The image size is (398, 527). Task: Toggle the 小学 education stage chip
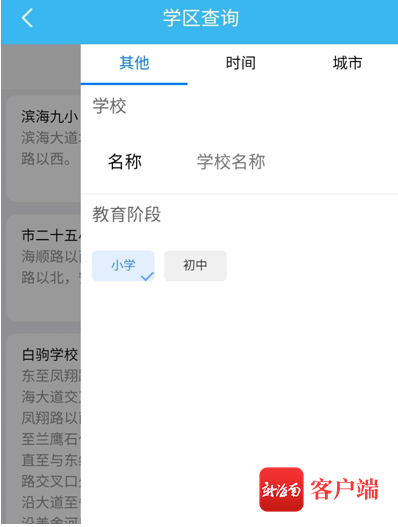tap(123, 266)
